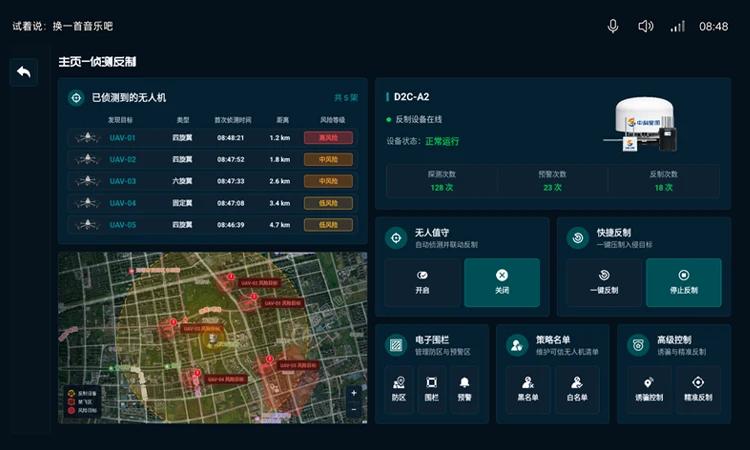The width and height of the screenshot is (750, 450).
Task: Stop countermeasure with 停止反制
Action: [x=684, y=283]
